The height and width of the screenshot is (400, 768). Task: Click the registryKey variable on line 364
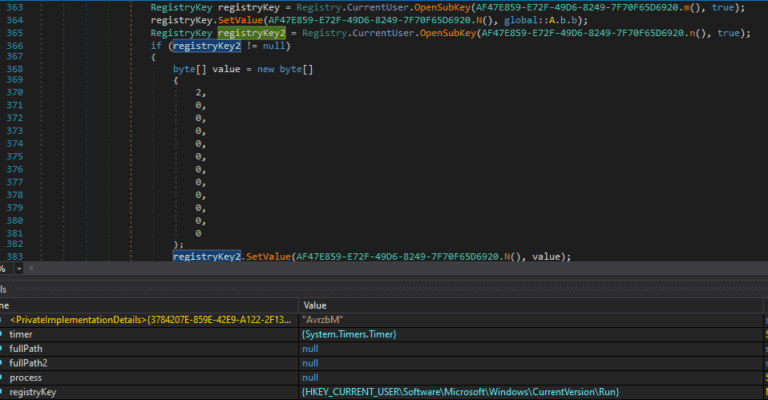click(181, 20)
